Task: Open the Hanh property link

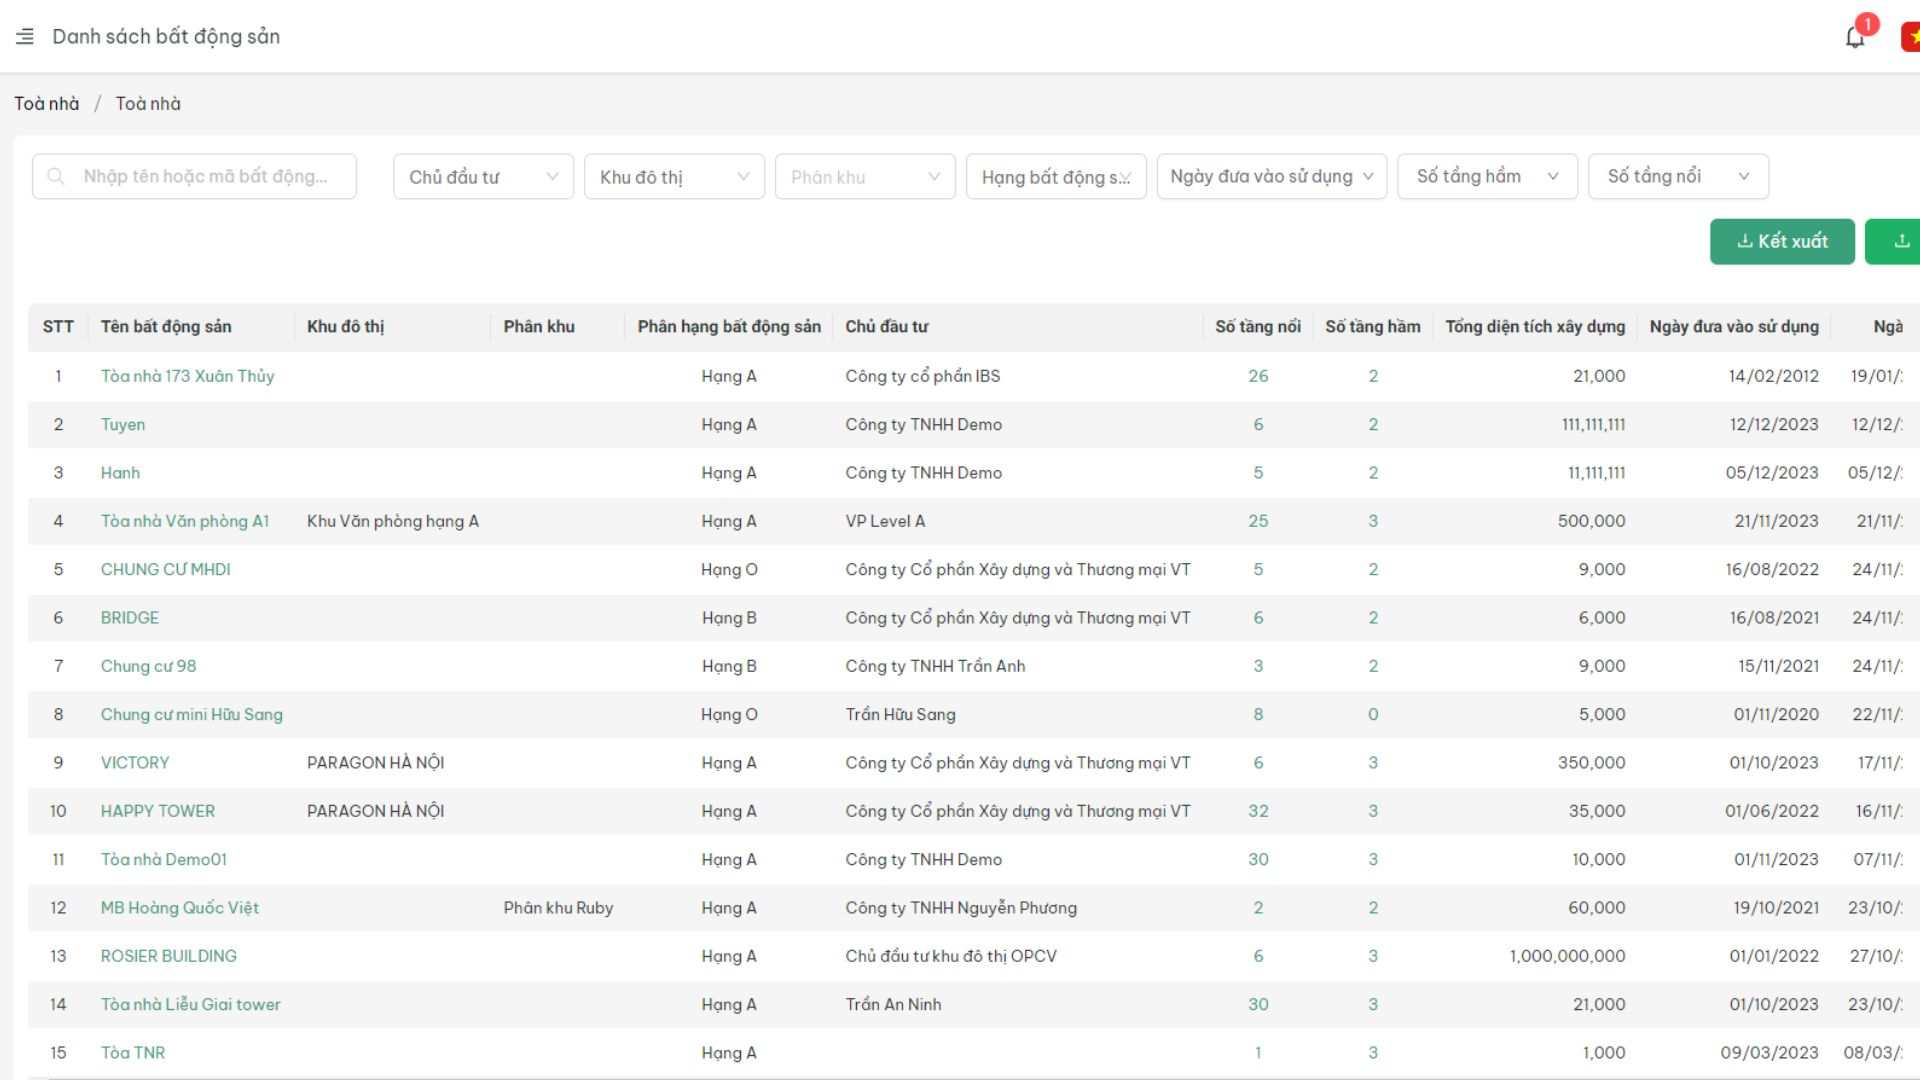Action: pyautogui.click(x=120, y=473)
